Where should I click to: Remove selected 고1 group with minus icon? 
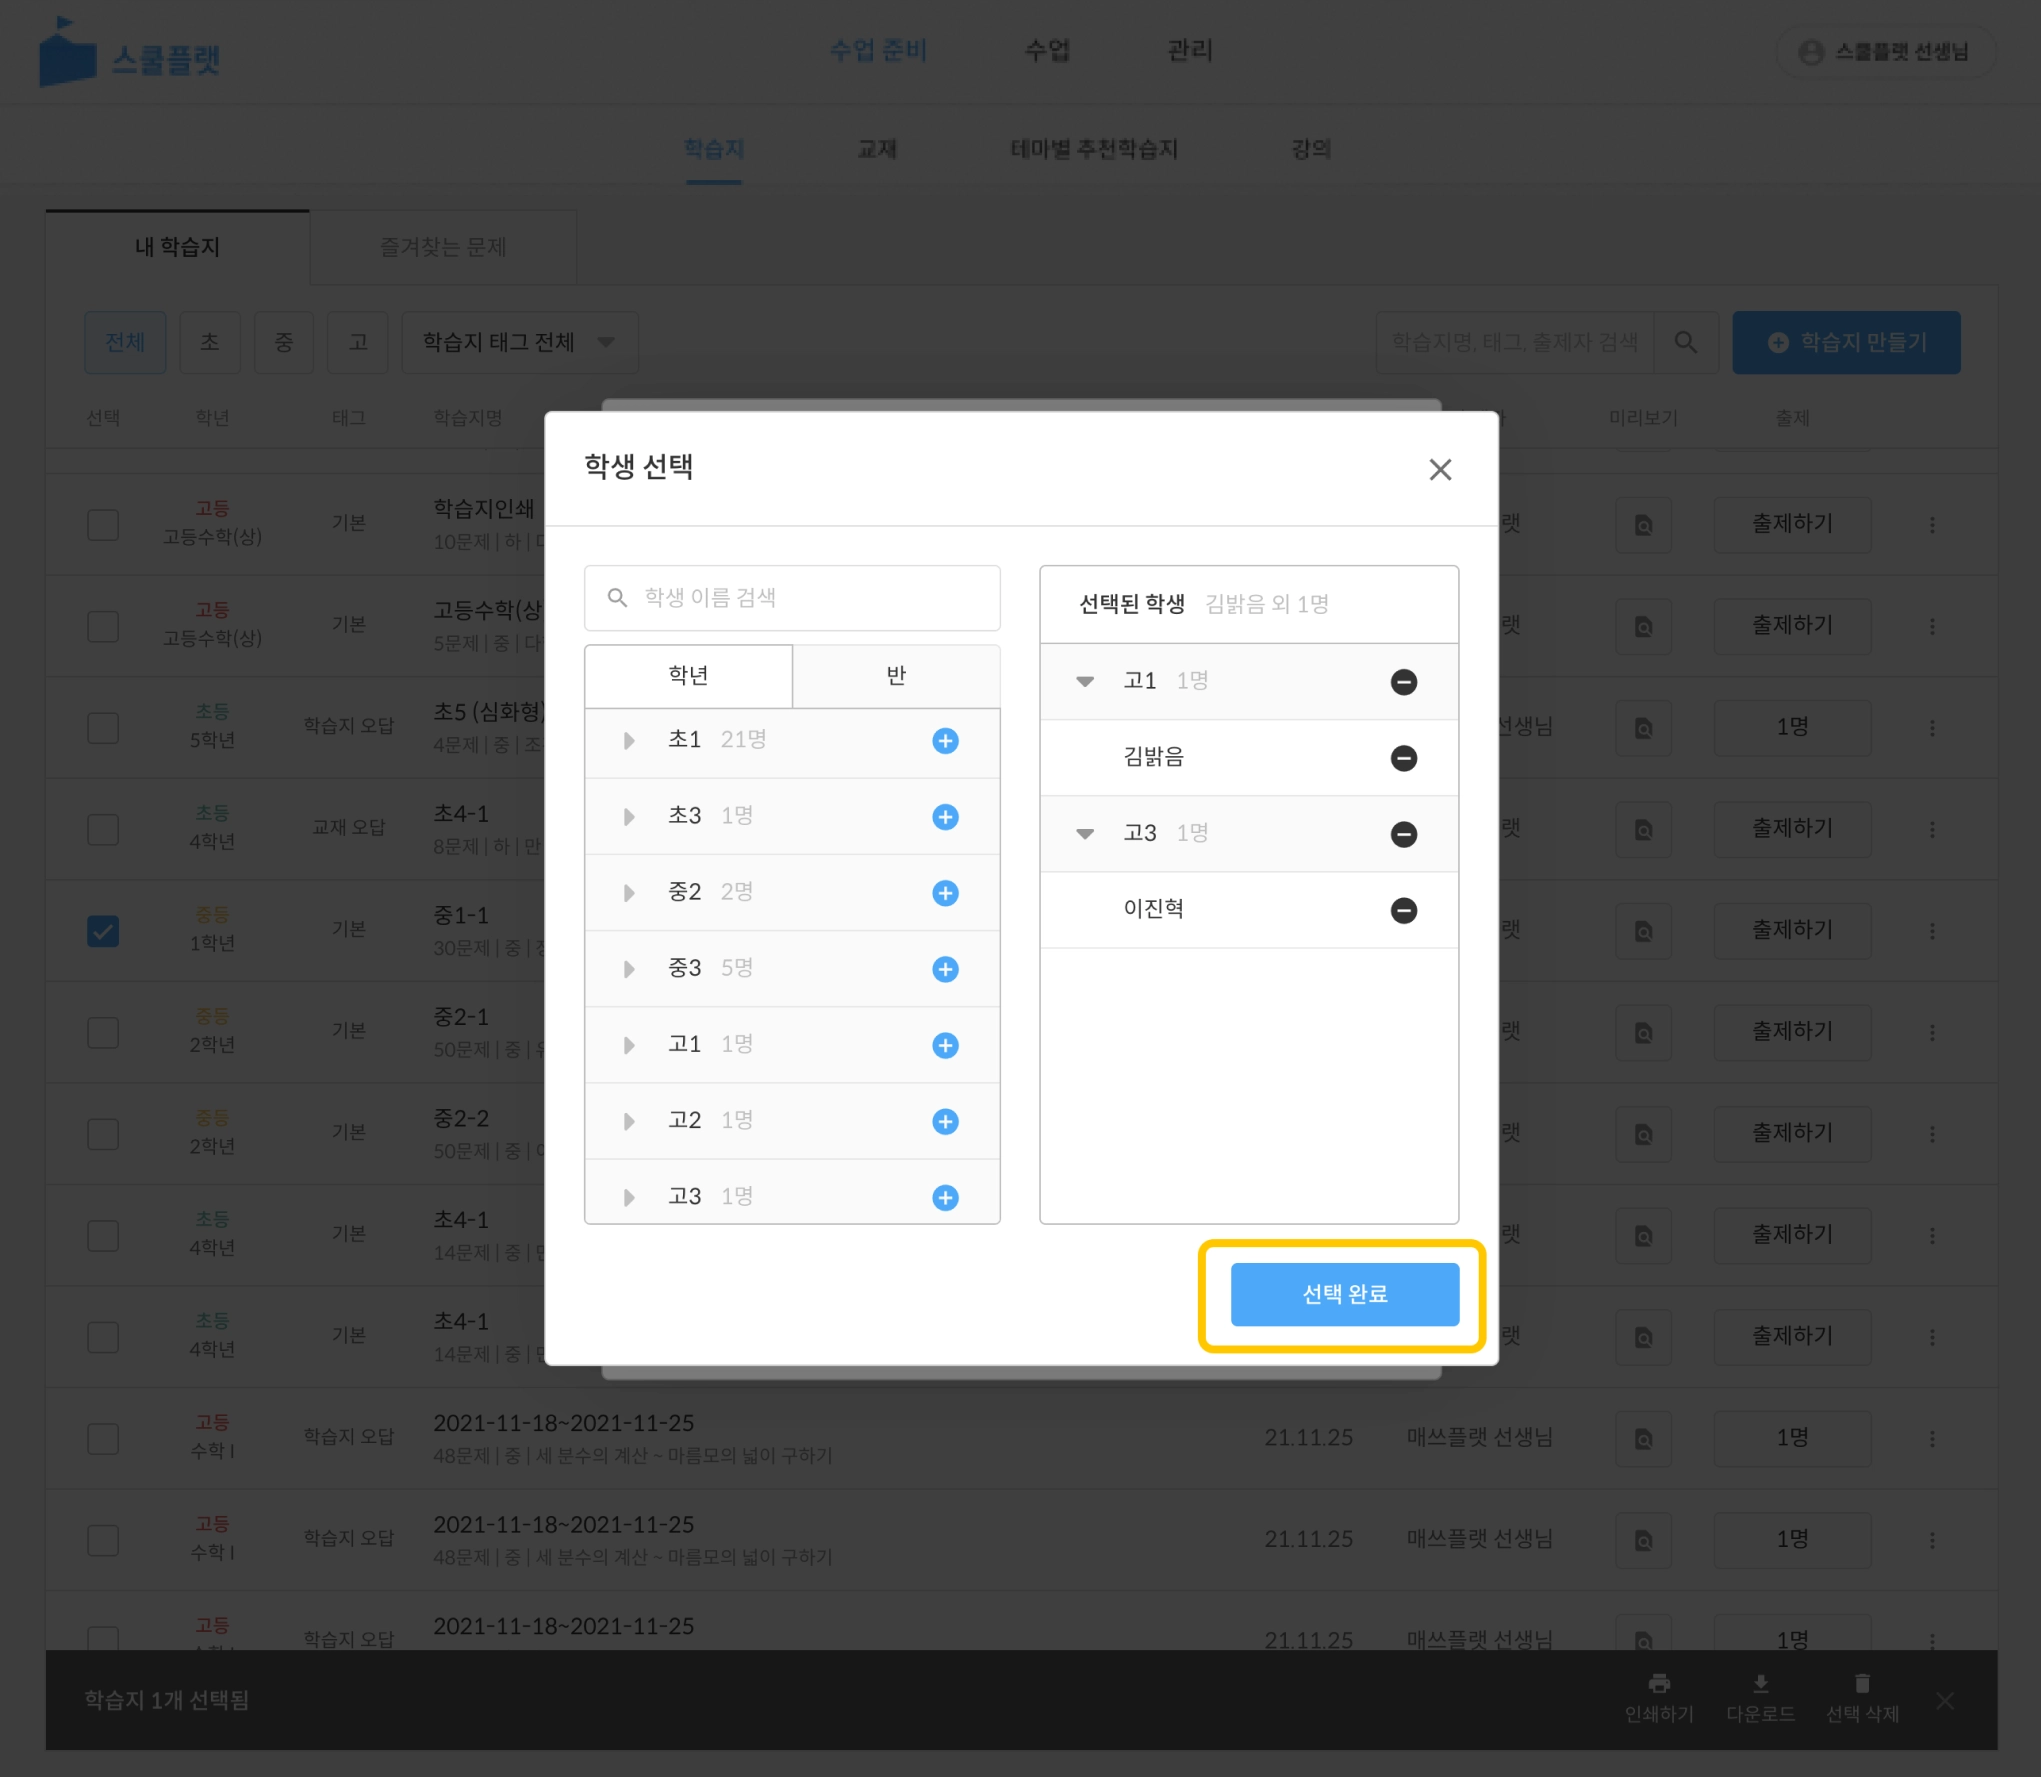pos(1403,682)
